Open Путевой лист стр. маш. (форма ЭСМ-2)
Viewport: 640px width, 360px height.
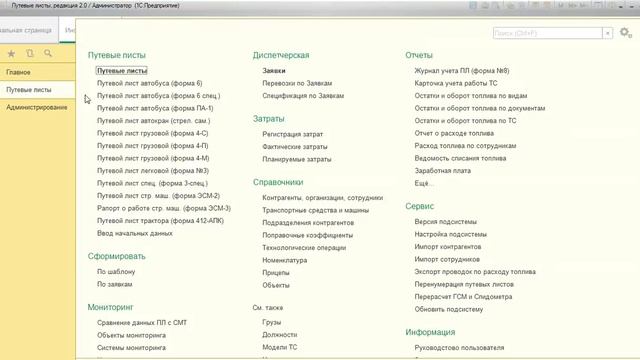[x=158, y=196]
